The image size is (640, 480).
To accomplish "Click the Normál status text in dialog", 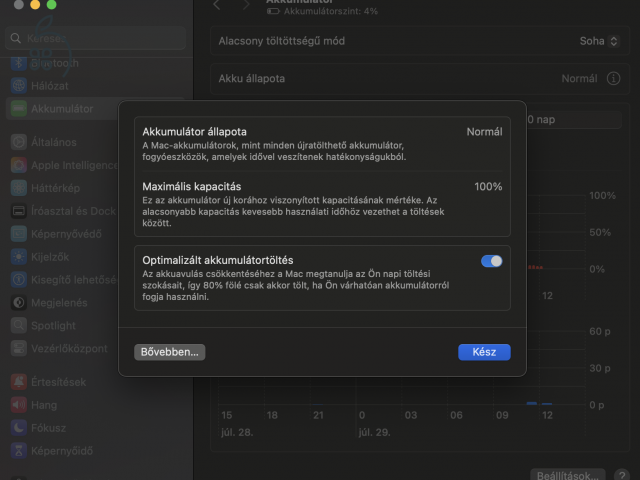I will click(x=484, y=132).
